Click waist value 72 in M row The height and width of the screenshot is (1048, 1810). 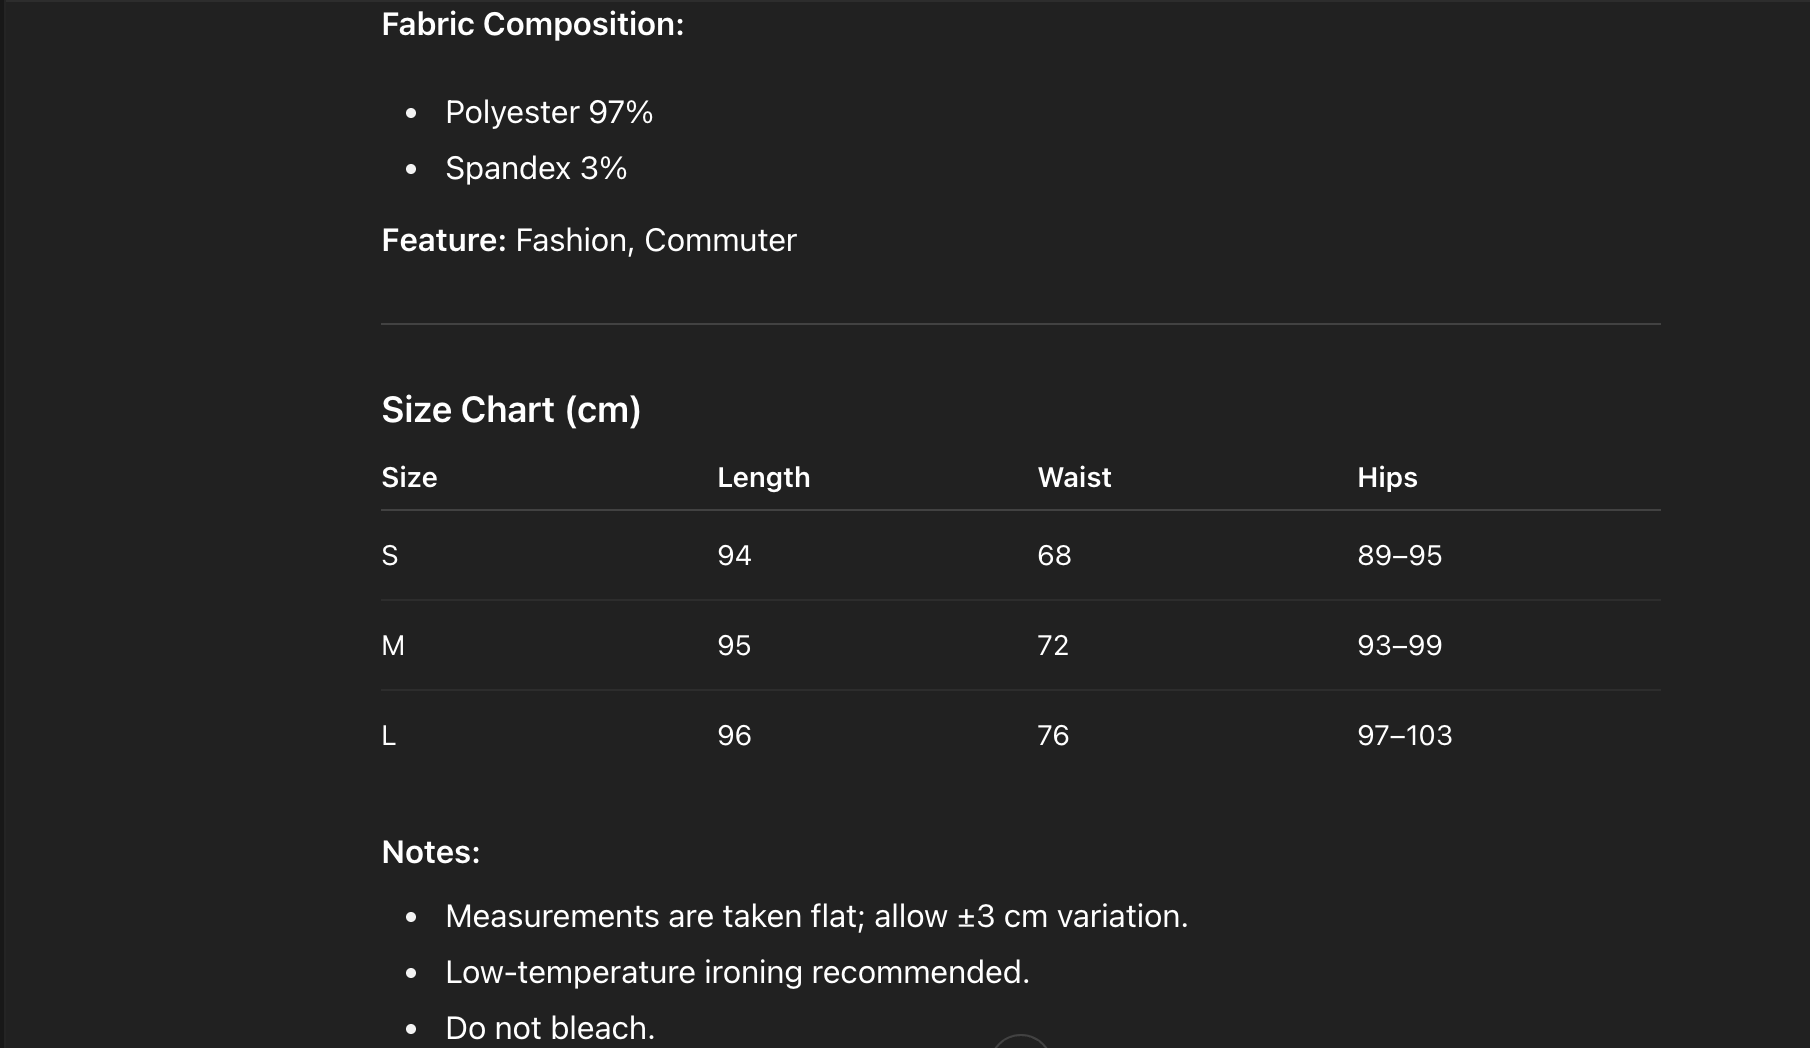[1053, 646]
